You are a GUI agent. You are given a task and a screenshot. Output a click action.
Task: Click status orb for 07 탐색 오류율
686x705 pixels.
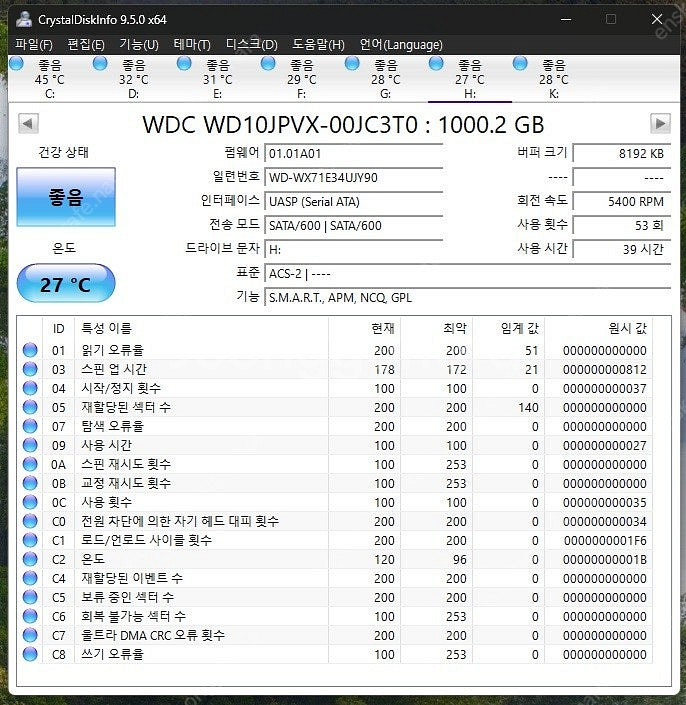30,426
